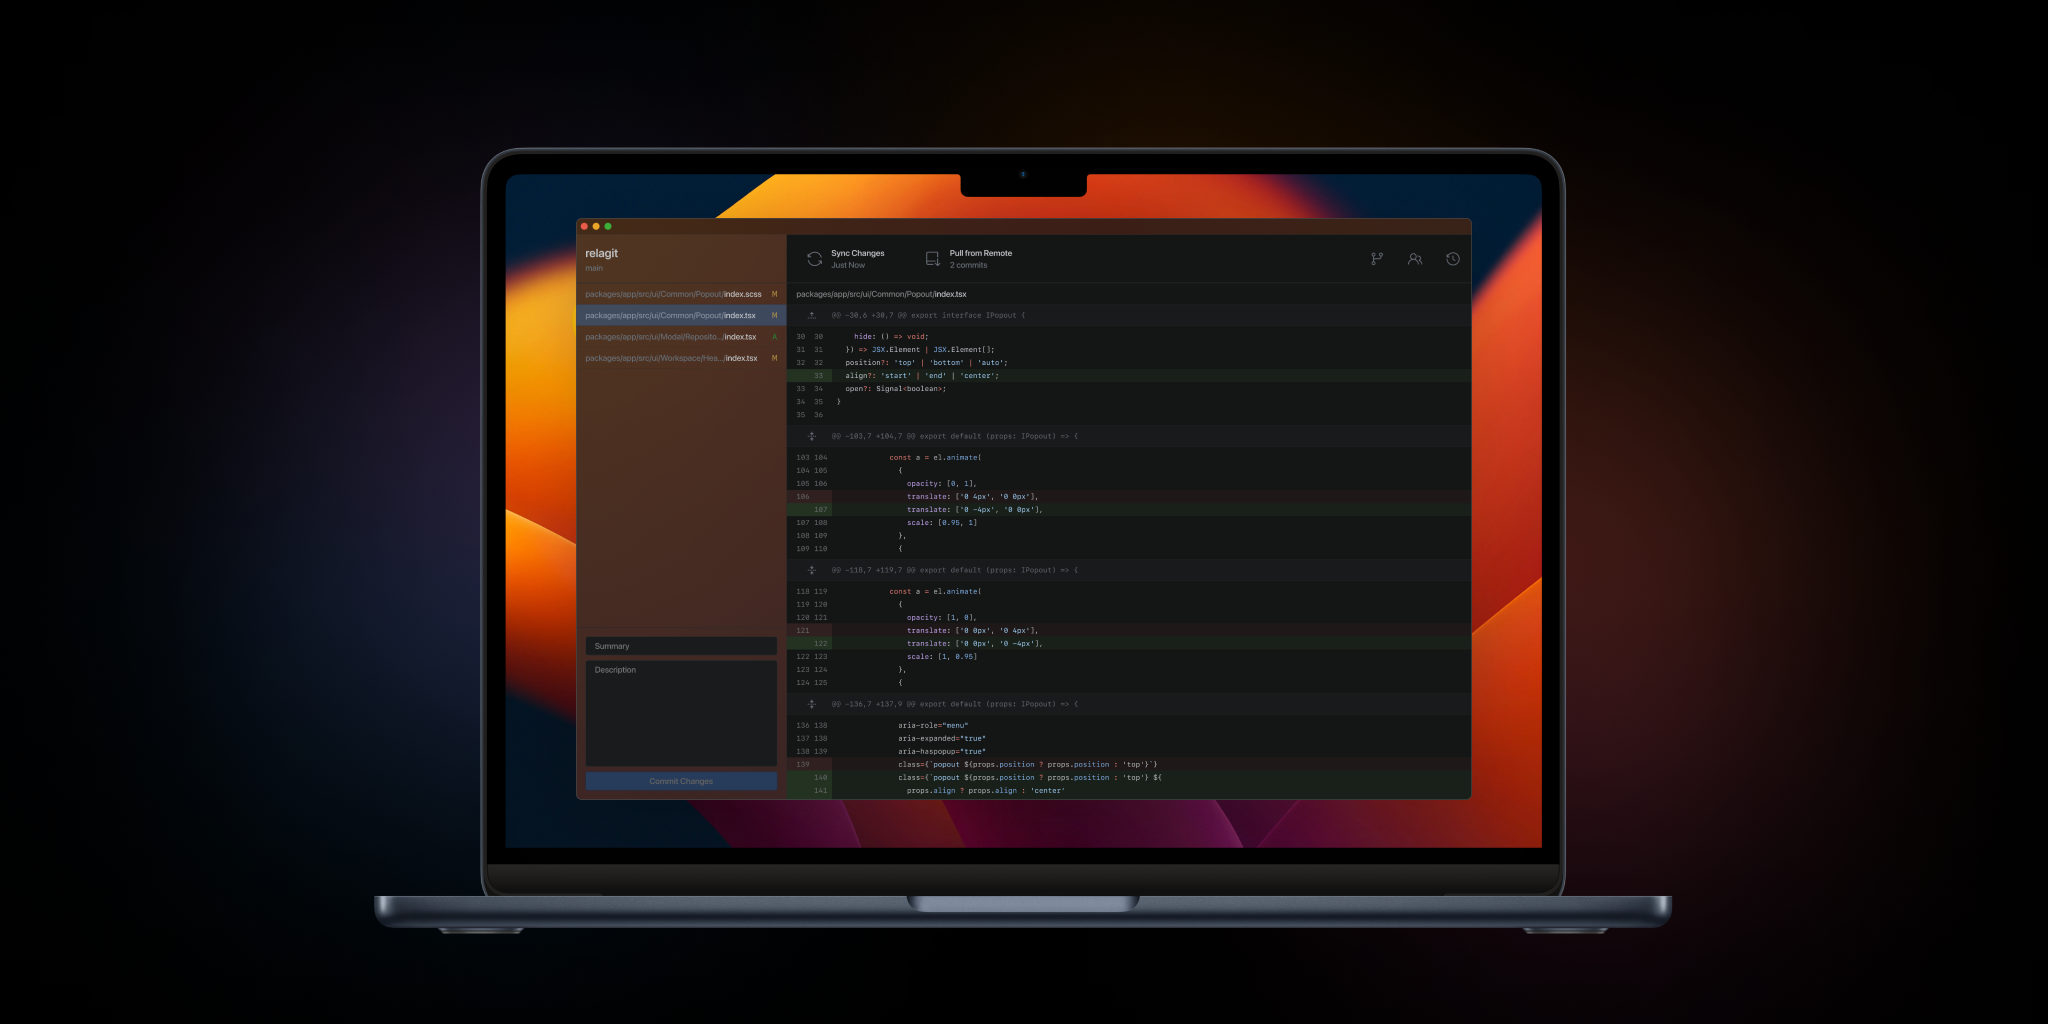Image resolution: width=2048 pixels, height=1024 pixels.
Task: Minimize the window with yellow button
Action: tap(596, 226)
